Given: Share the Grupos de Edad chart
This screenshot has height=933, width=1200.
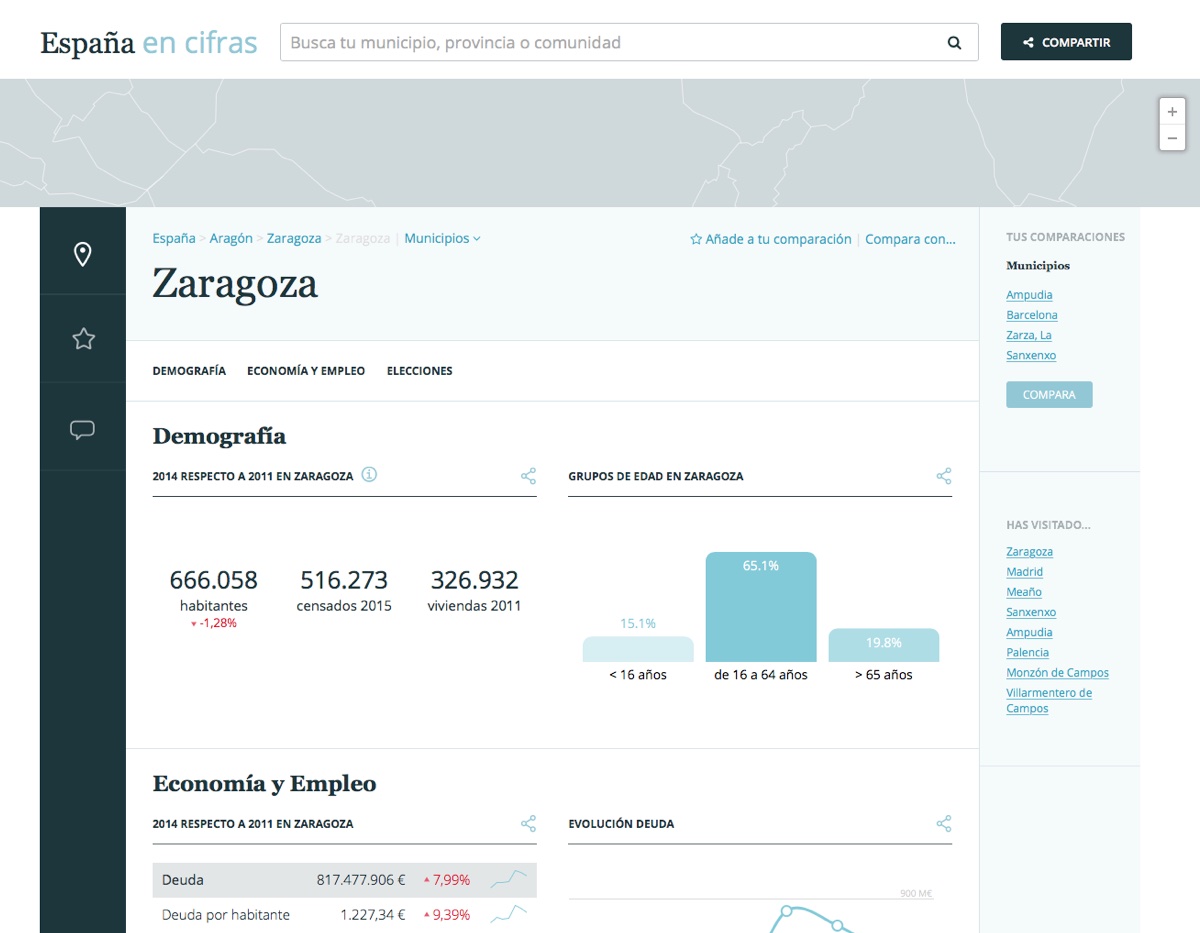Looking at the screenshot, I should click(943, 476).
